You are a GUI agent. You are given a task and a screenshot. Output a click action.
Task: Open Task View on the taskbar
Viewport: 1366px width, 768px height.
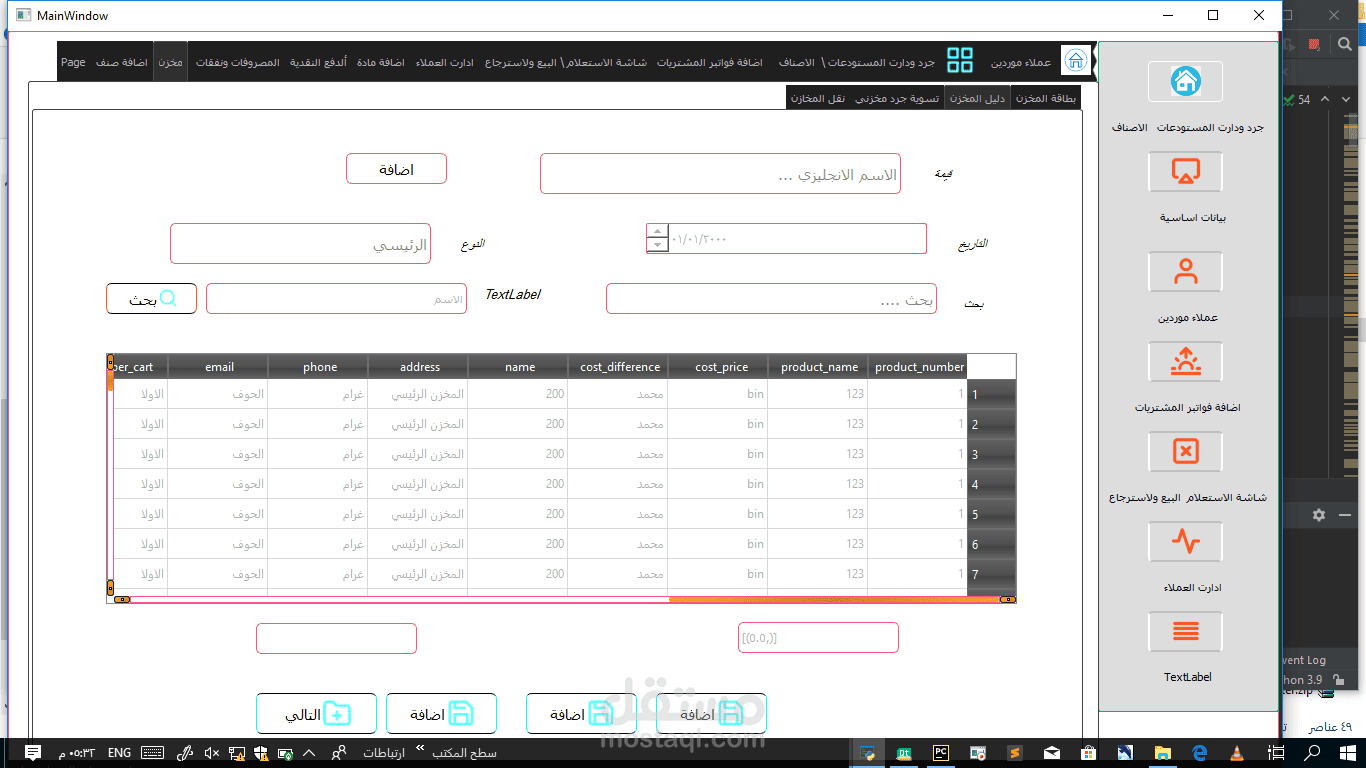point(1275,753)
